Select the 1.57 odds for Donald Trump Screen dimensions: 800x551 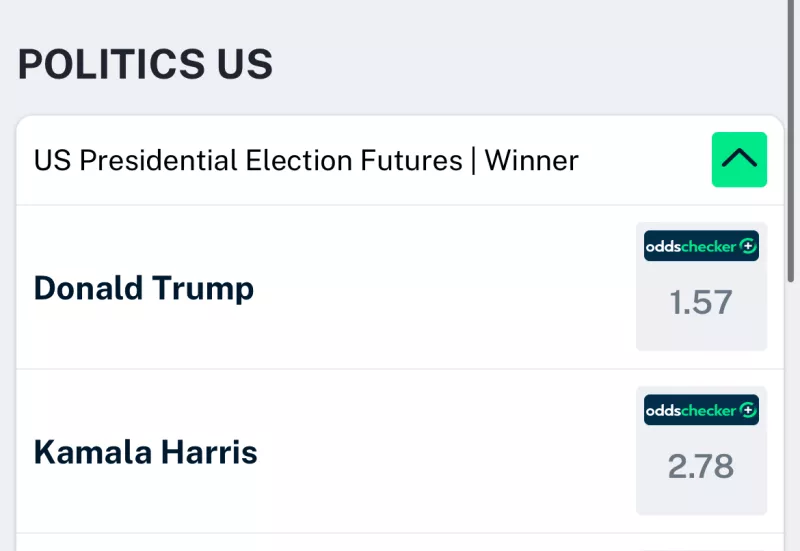(701, 302)
